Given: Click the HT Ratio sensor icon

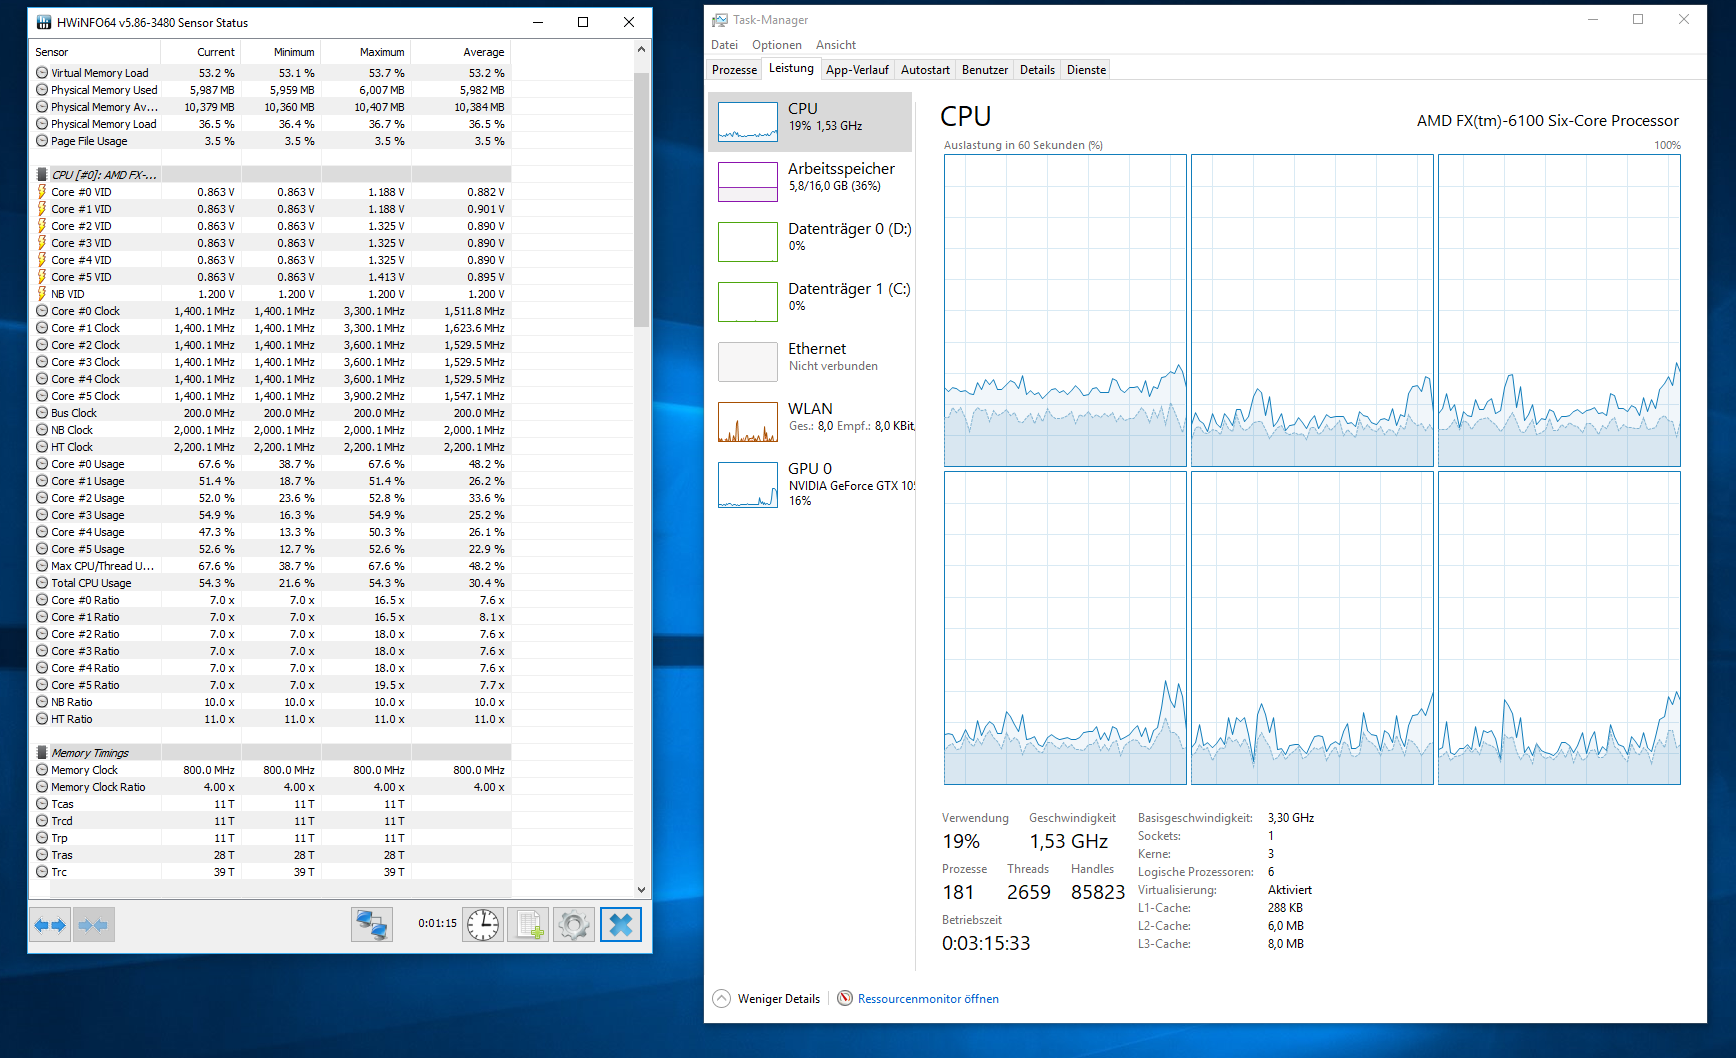Looking at the screenshot, I should [42, 719].
